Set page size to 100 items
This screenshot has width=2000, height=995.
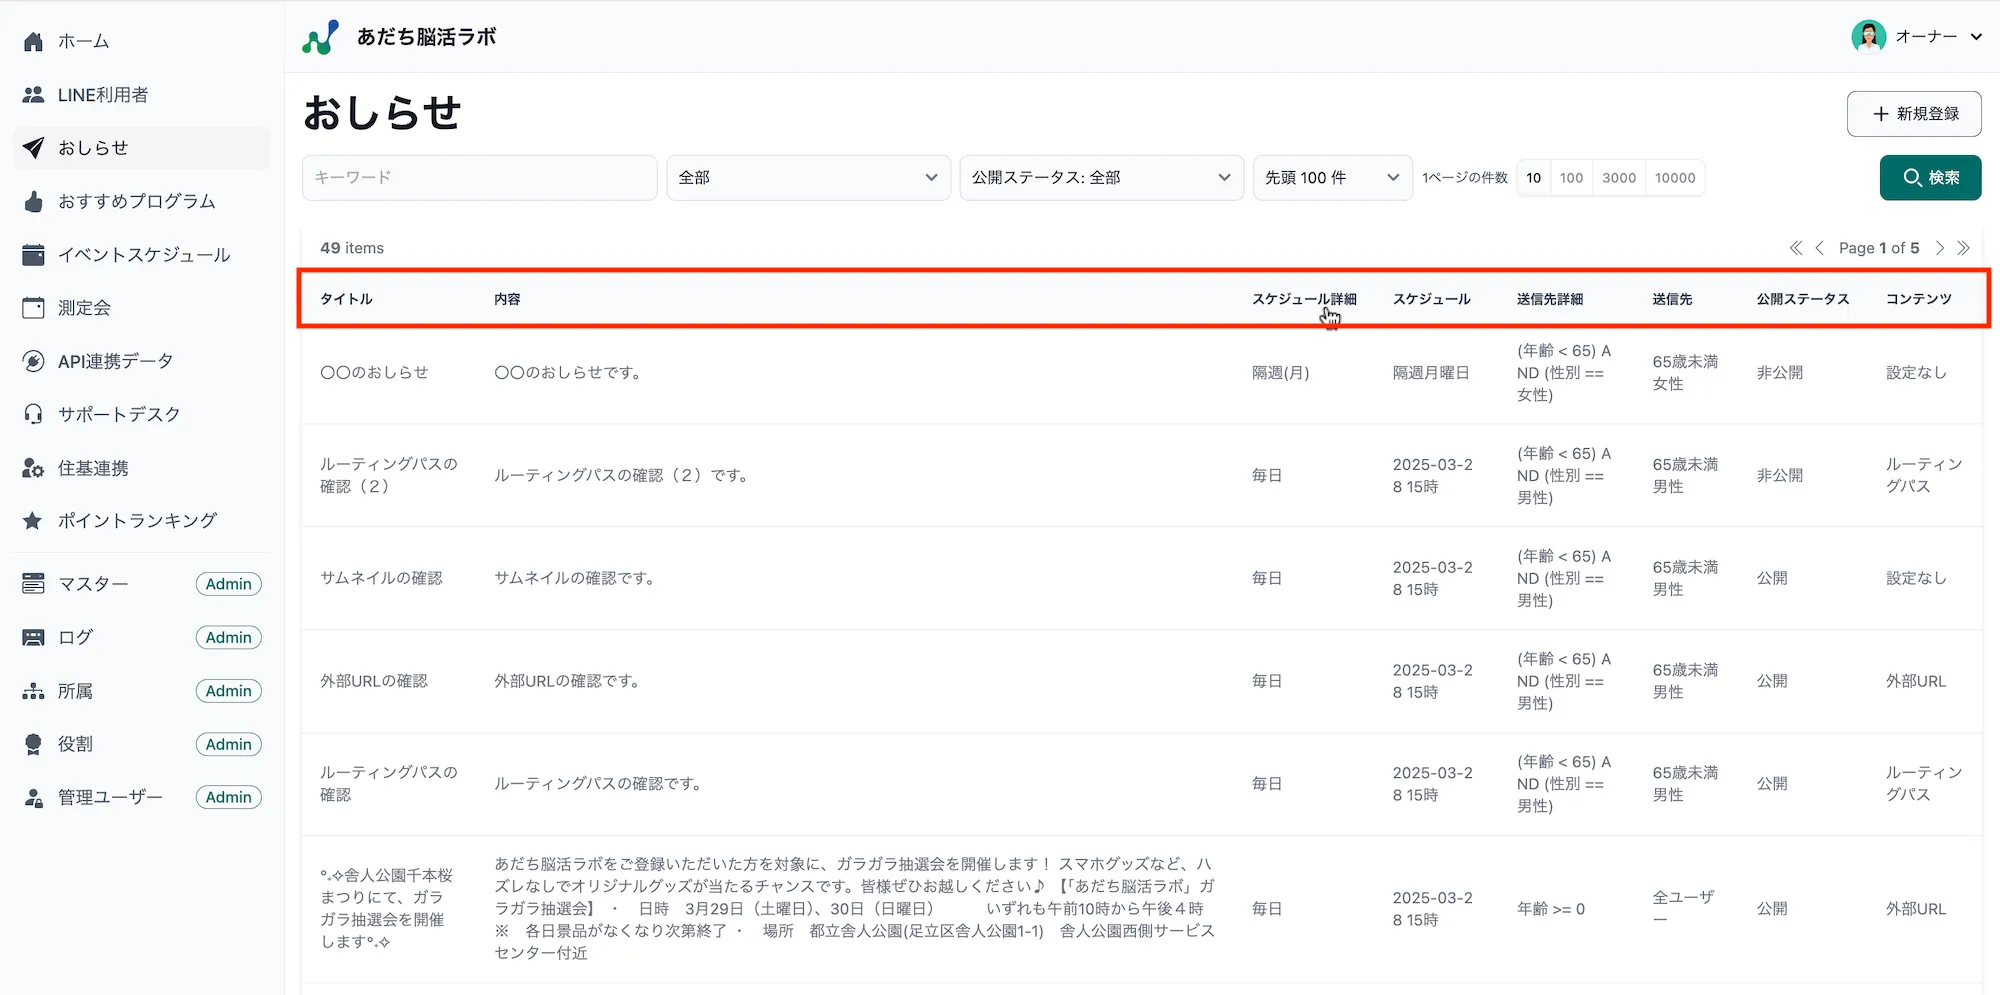[1571, 178]
